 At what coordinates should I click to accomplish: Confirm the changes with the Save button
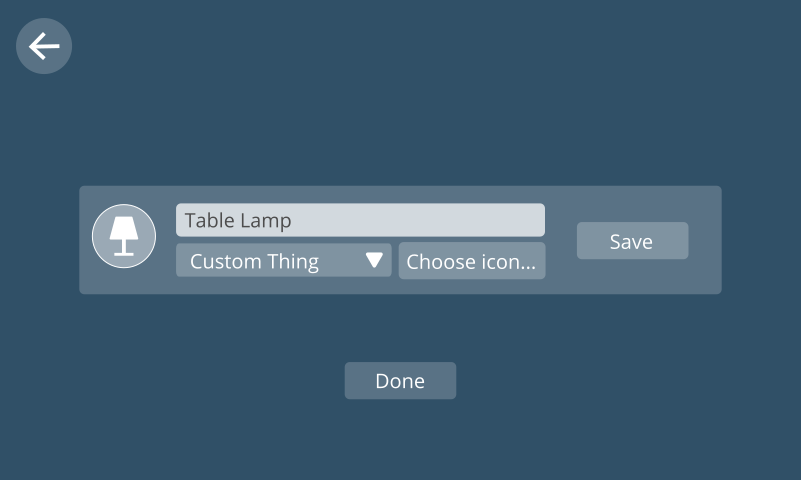(x=632, y=241)
